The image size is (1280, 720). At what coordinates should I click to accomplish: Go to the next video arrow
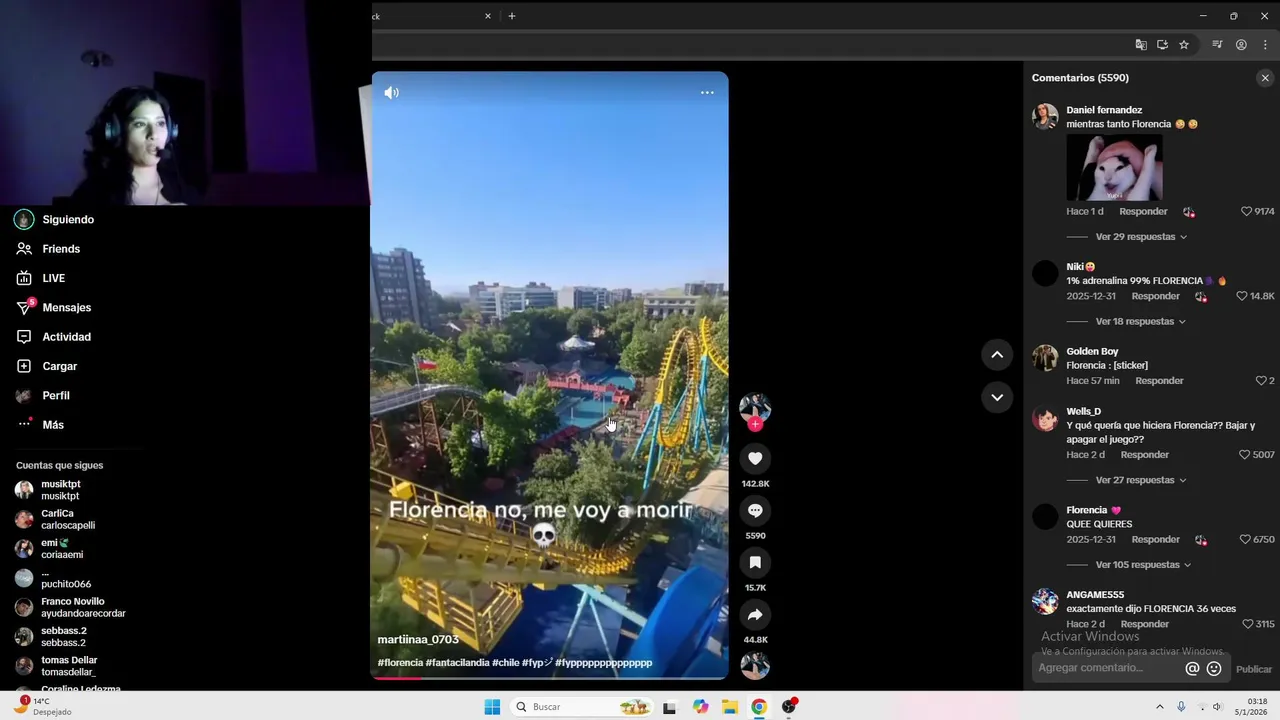pyautogui.click(x=997, y=397)
